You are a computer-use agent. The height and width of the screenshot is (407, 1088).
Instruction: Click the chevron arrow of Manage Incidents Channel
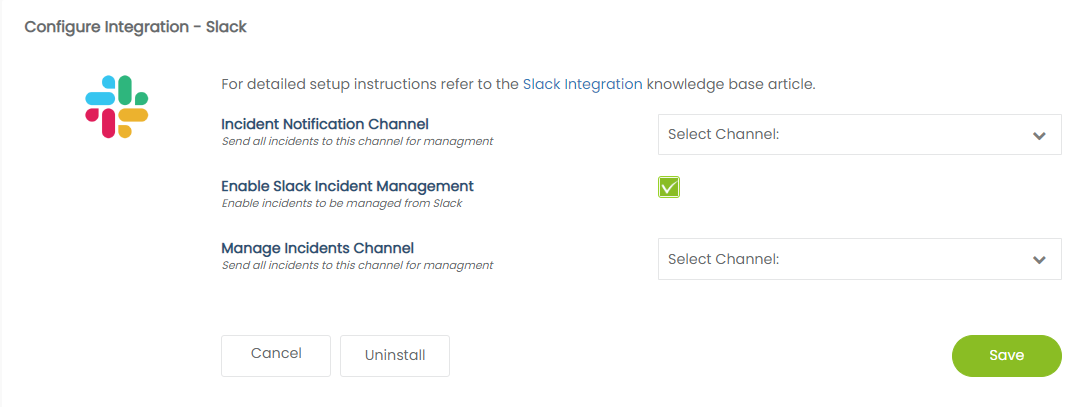(1039, 260)
